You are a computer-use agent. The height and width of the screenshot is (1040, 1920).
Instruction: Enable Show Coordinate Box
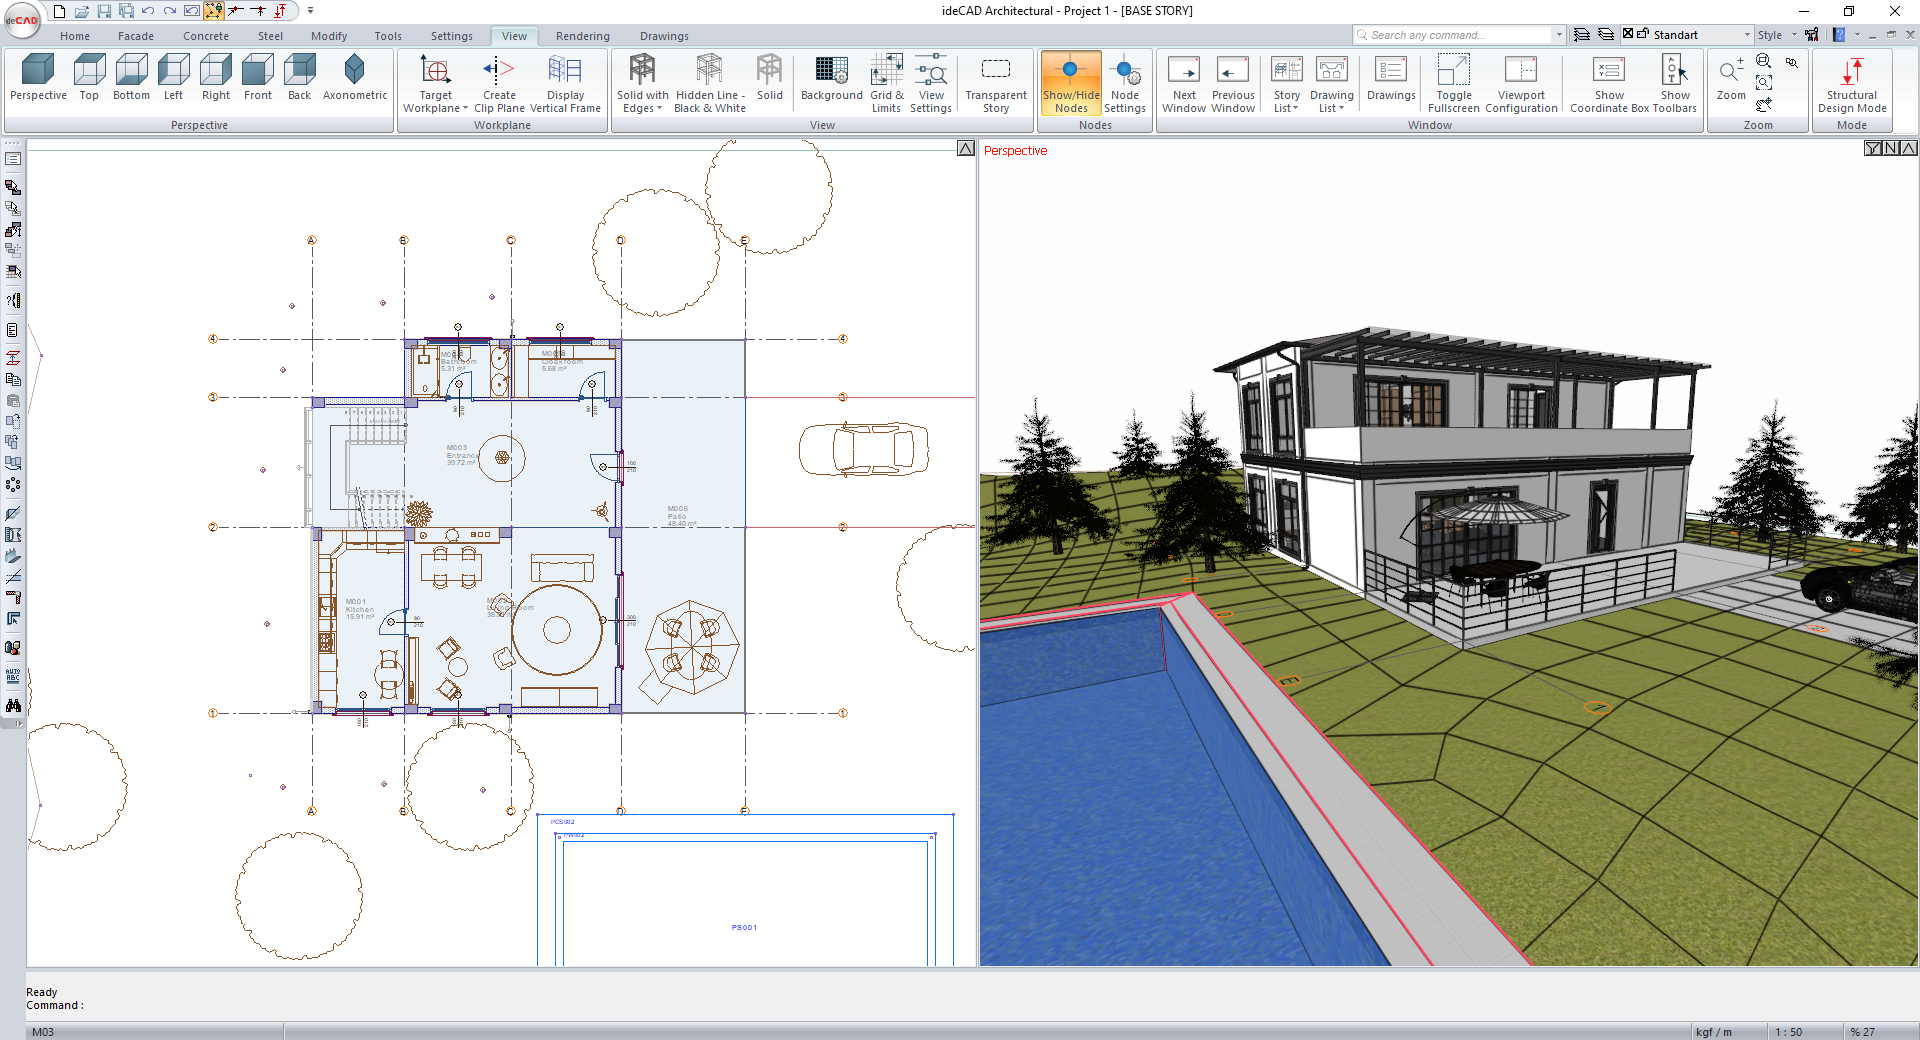[1608, 82]
